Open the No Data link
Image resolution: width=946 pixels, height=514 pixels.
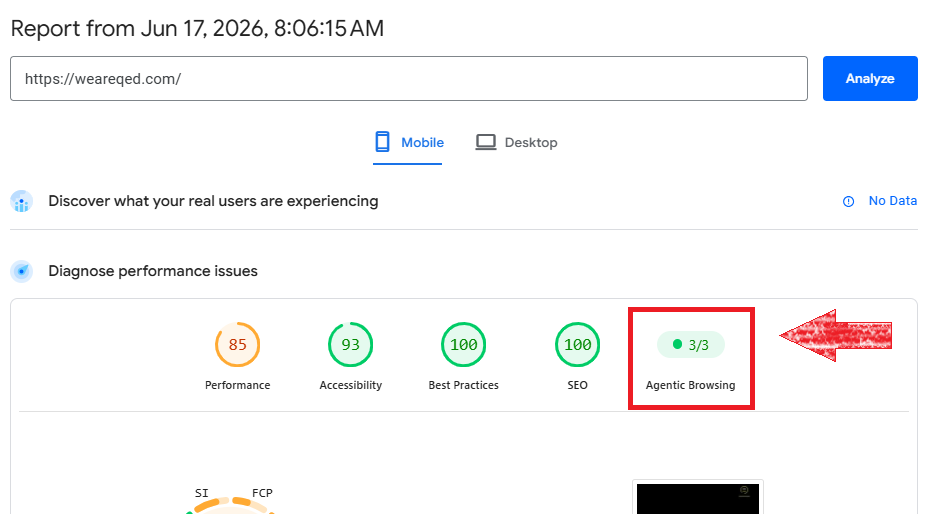892,201
